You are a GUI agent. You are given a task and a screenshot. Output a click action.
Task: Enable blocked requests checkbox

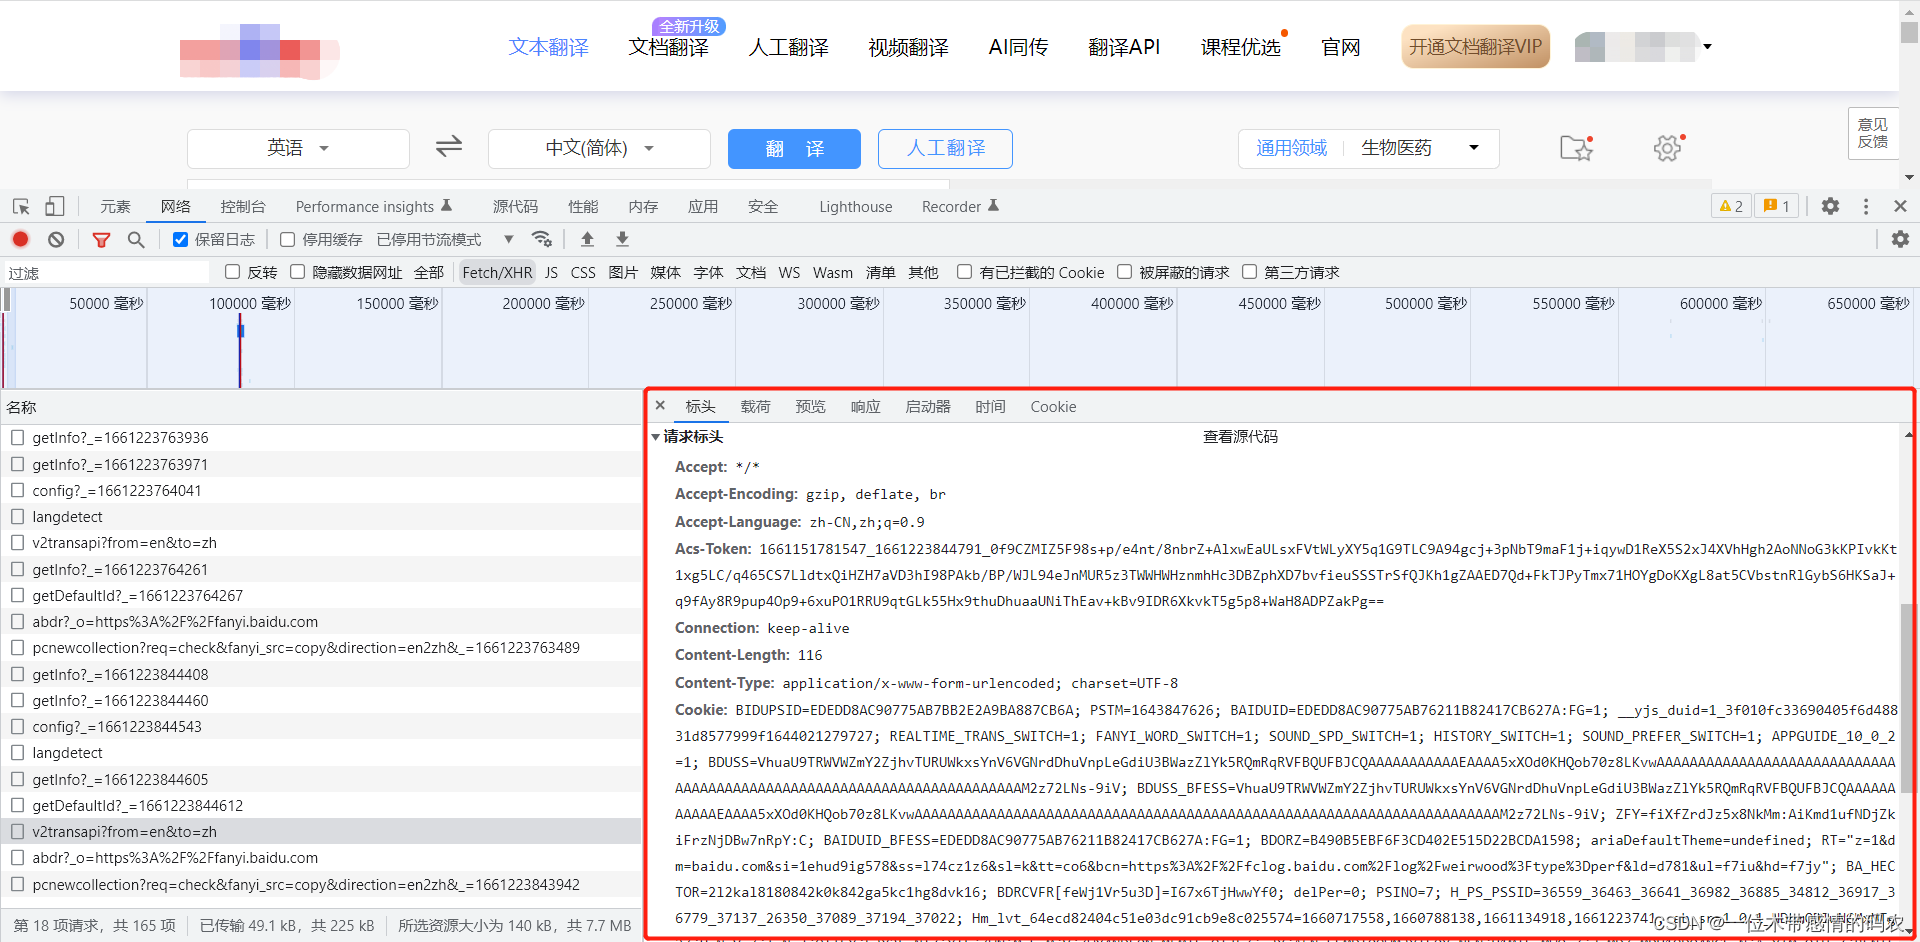pos(1124,272)
